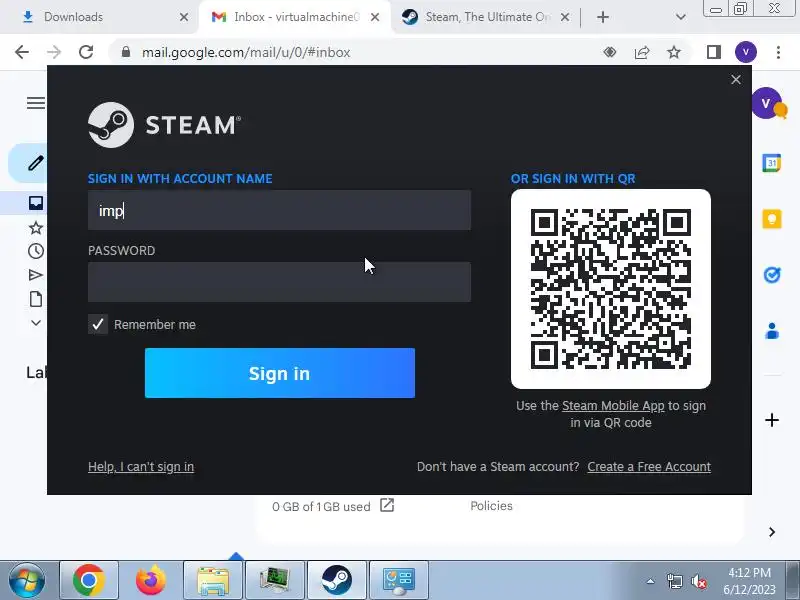The height and width of the screenshot is (600, 800).
Task: Click the Steam logo in the dialog
Action: coord(164,125)
